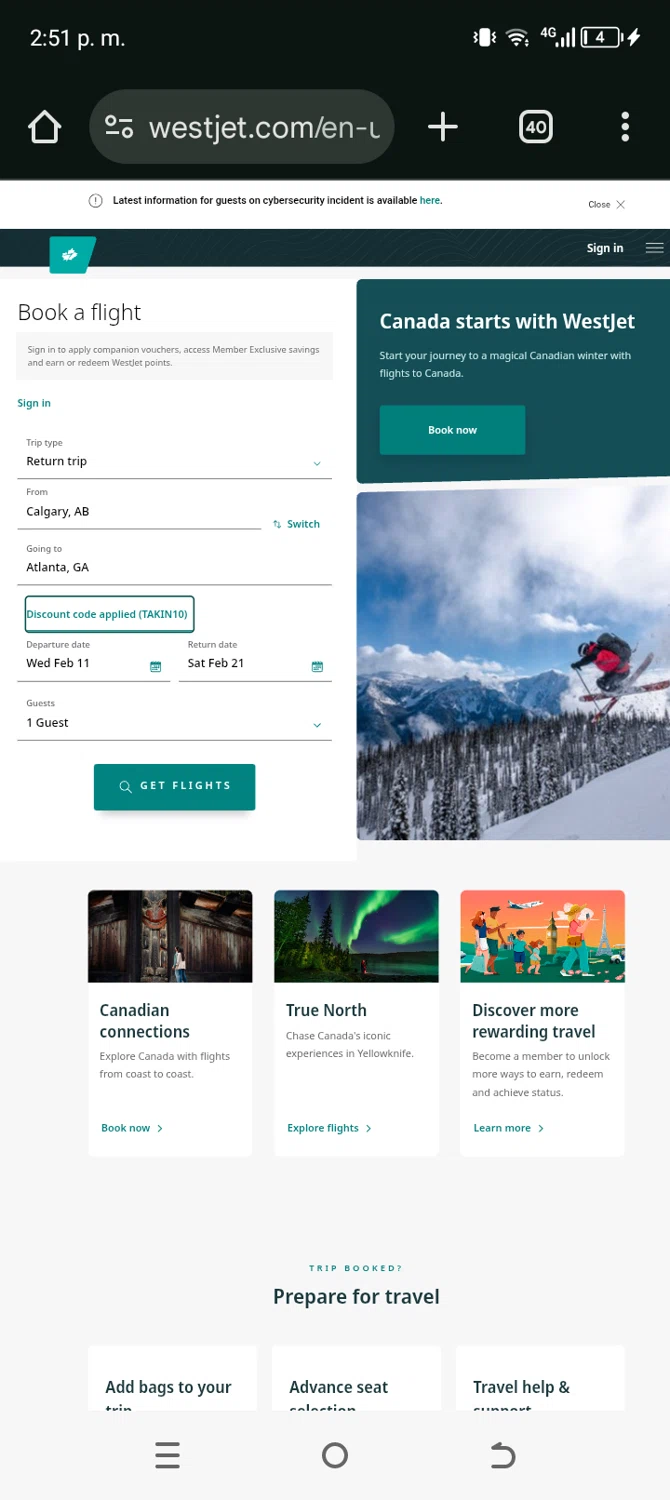Image resolution: width=670 pixels, height=1500 pixels.
Task: Open the tab switcher showing 40 tabs
Action: point(536,127)
